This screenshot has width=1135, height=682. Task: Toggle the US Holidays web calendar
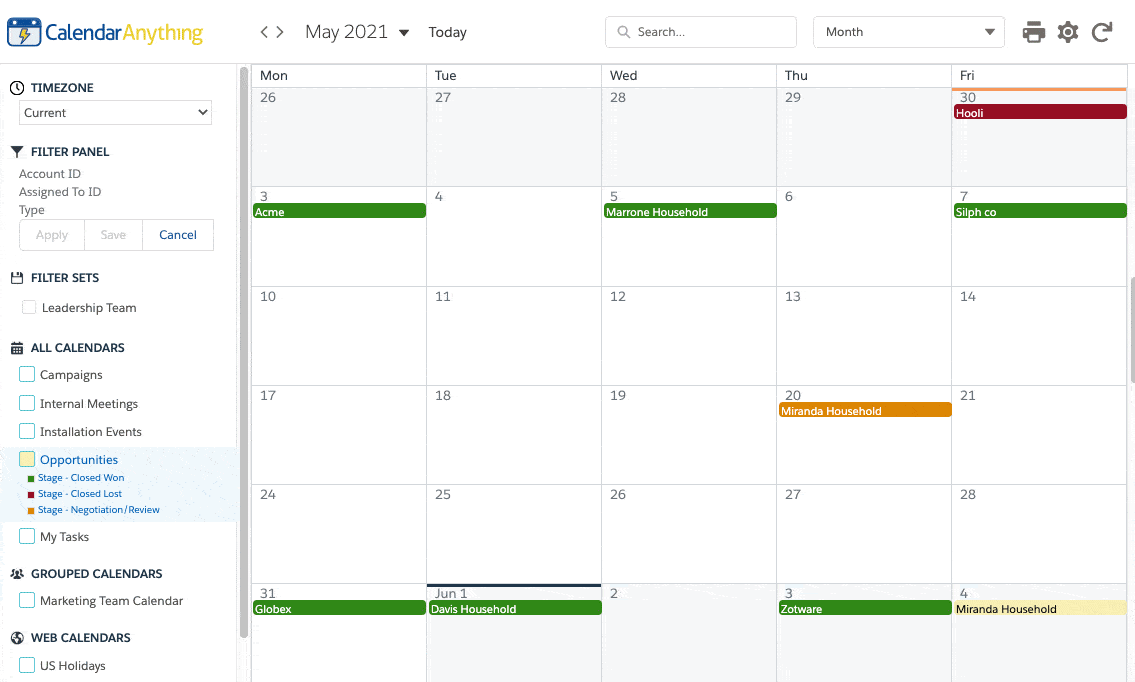pyautogui.click(x=26, y=665)
